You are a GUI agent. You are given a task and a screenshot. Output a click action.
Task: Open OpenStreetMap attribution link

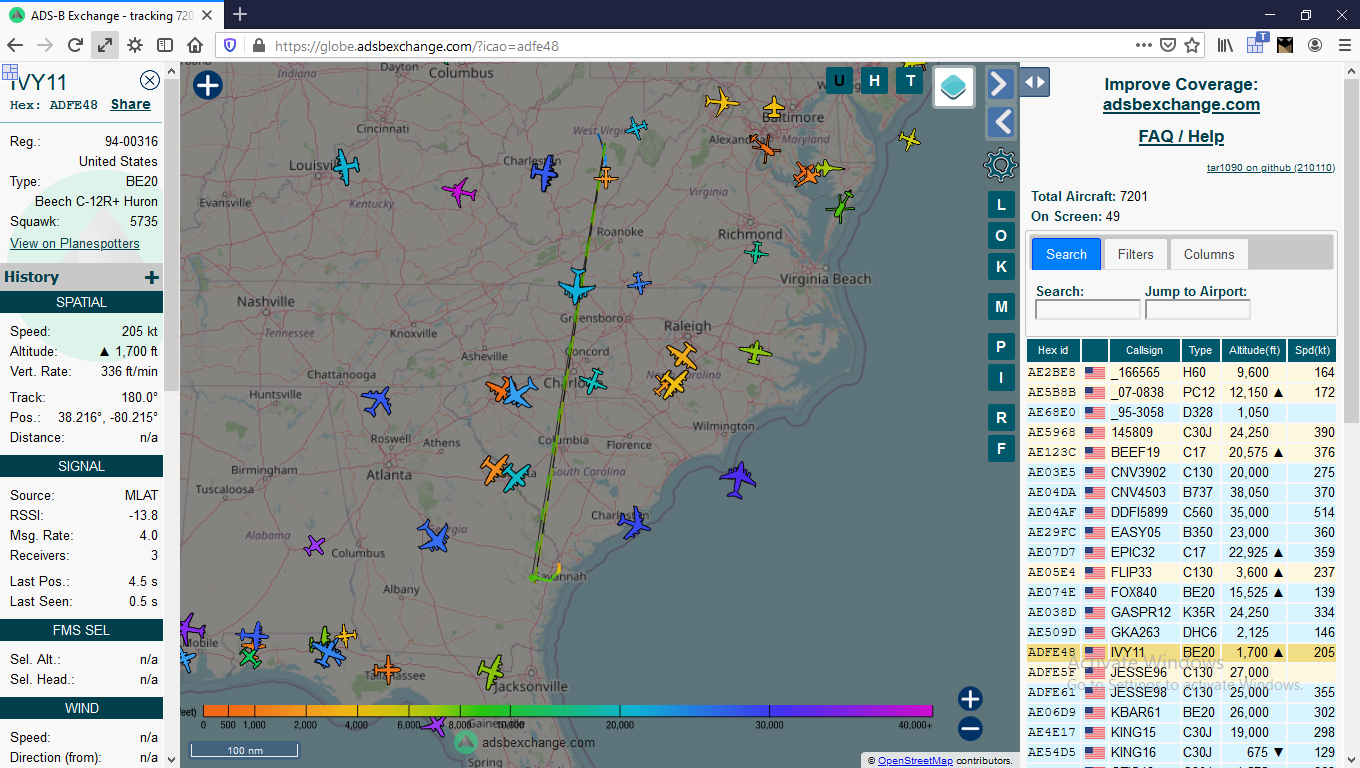point(915,761)
